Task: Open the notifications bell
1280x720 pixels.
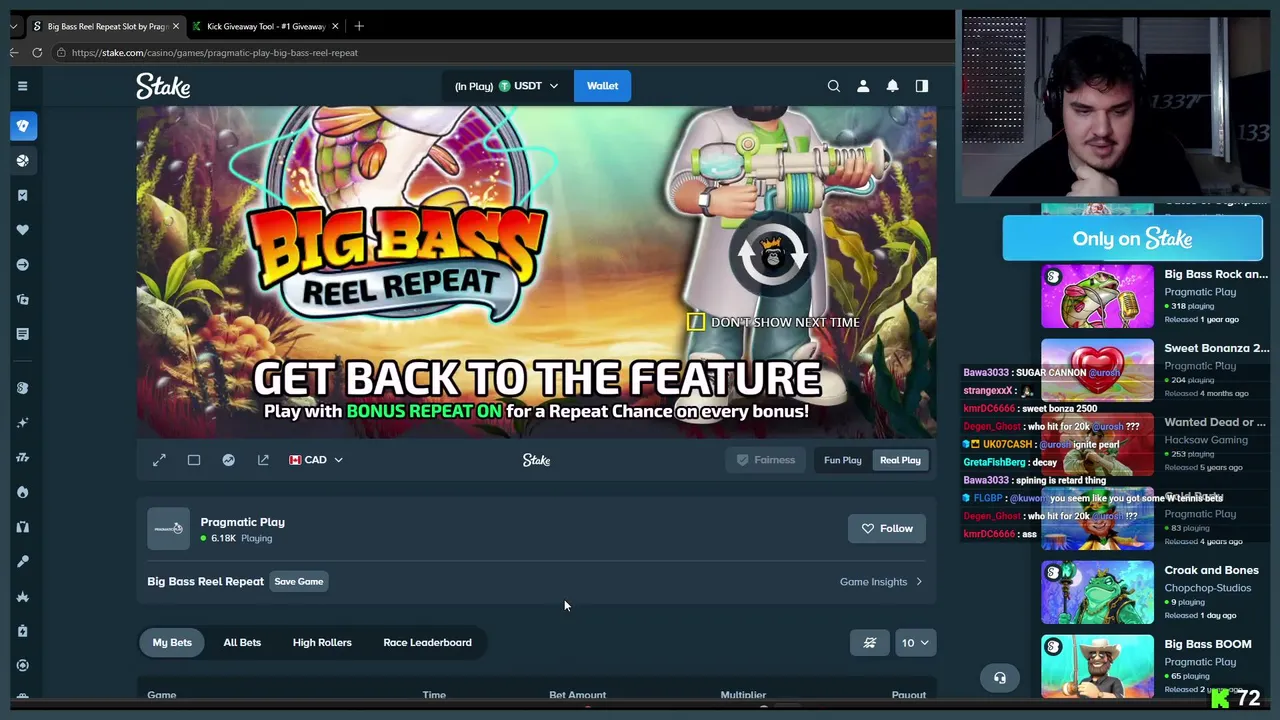Action: 892,86
